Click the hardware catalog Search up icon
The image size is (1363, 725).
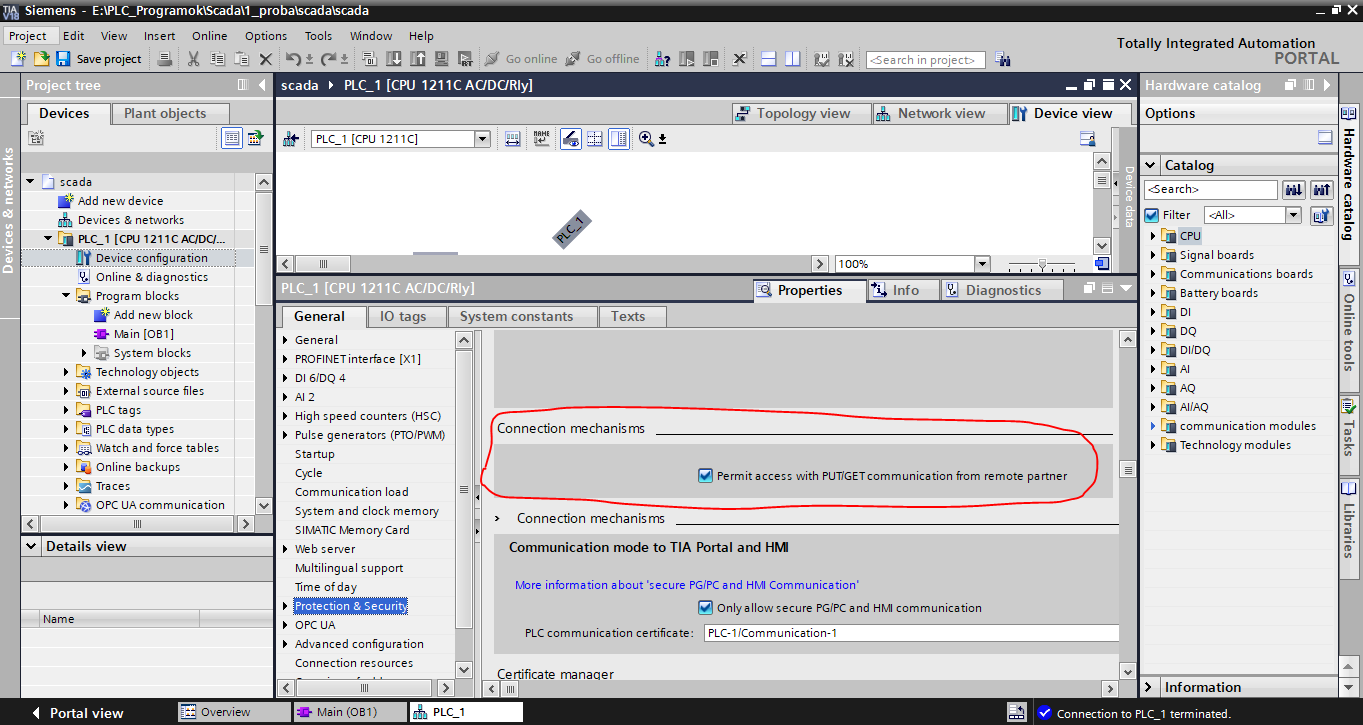(x=1322, y=189)
